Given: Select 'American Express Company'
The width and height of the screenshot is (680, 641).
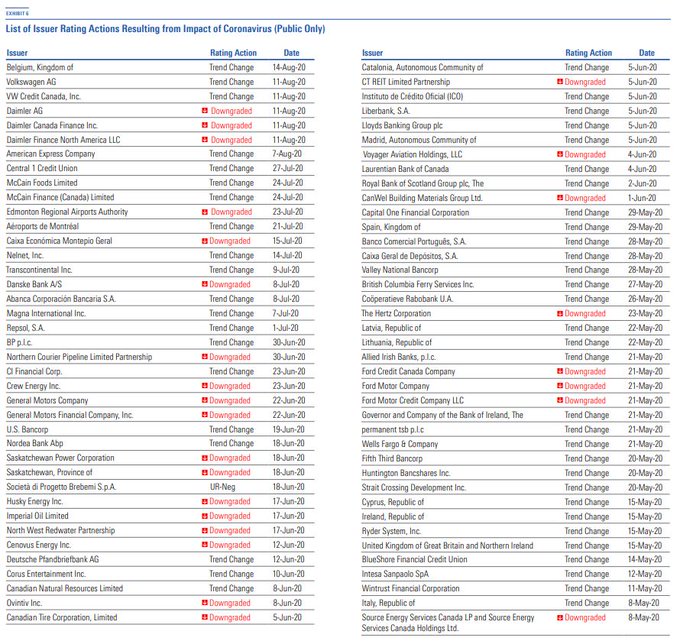Looking at the screenshot, I should click(51, 154).
